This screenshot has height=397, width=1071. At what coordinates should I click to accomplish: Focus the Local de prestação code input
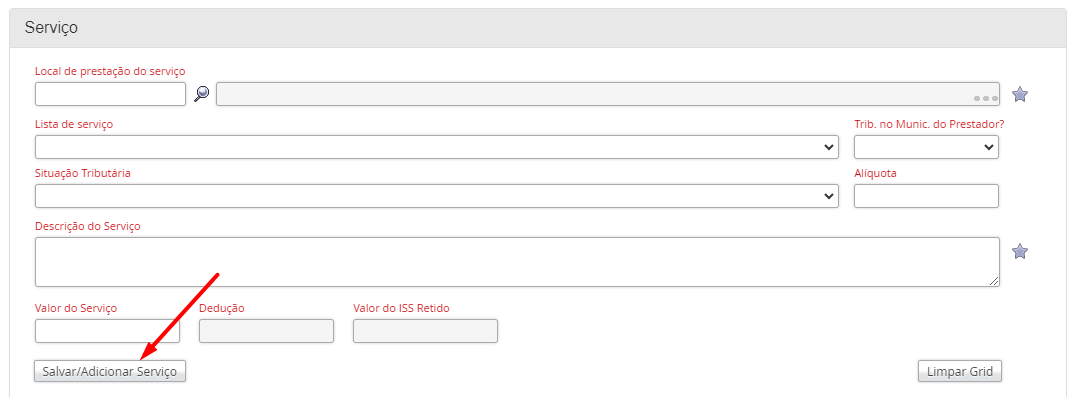click(x=110, y=94)
